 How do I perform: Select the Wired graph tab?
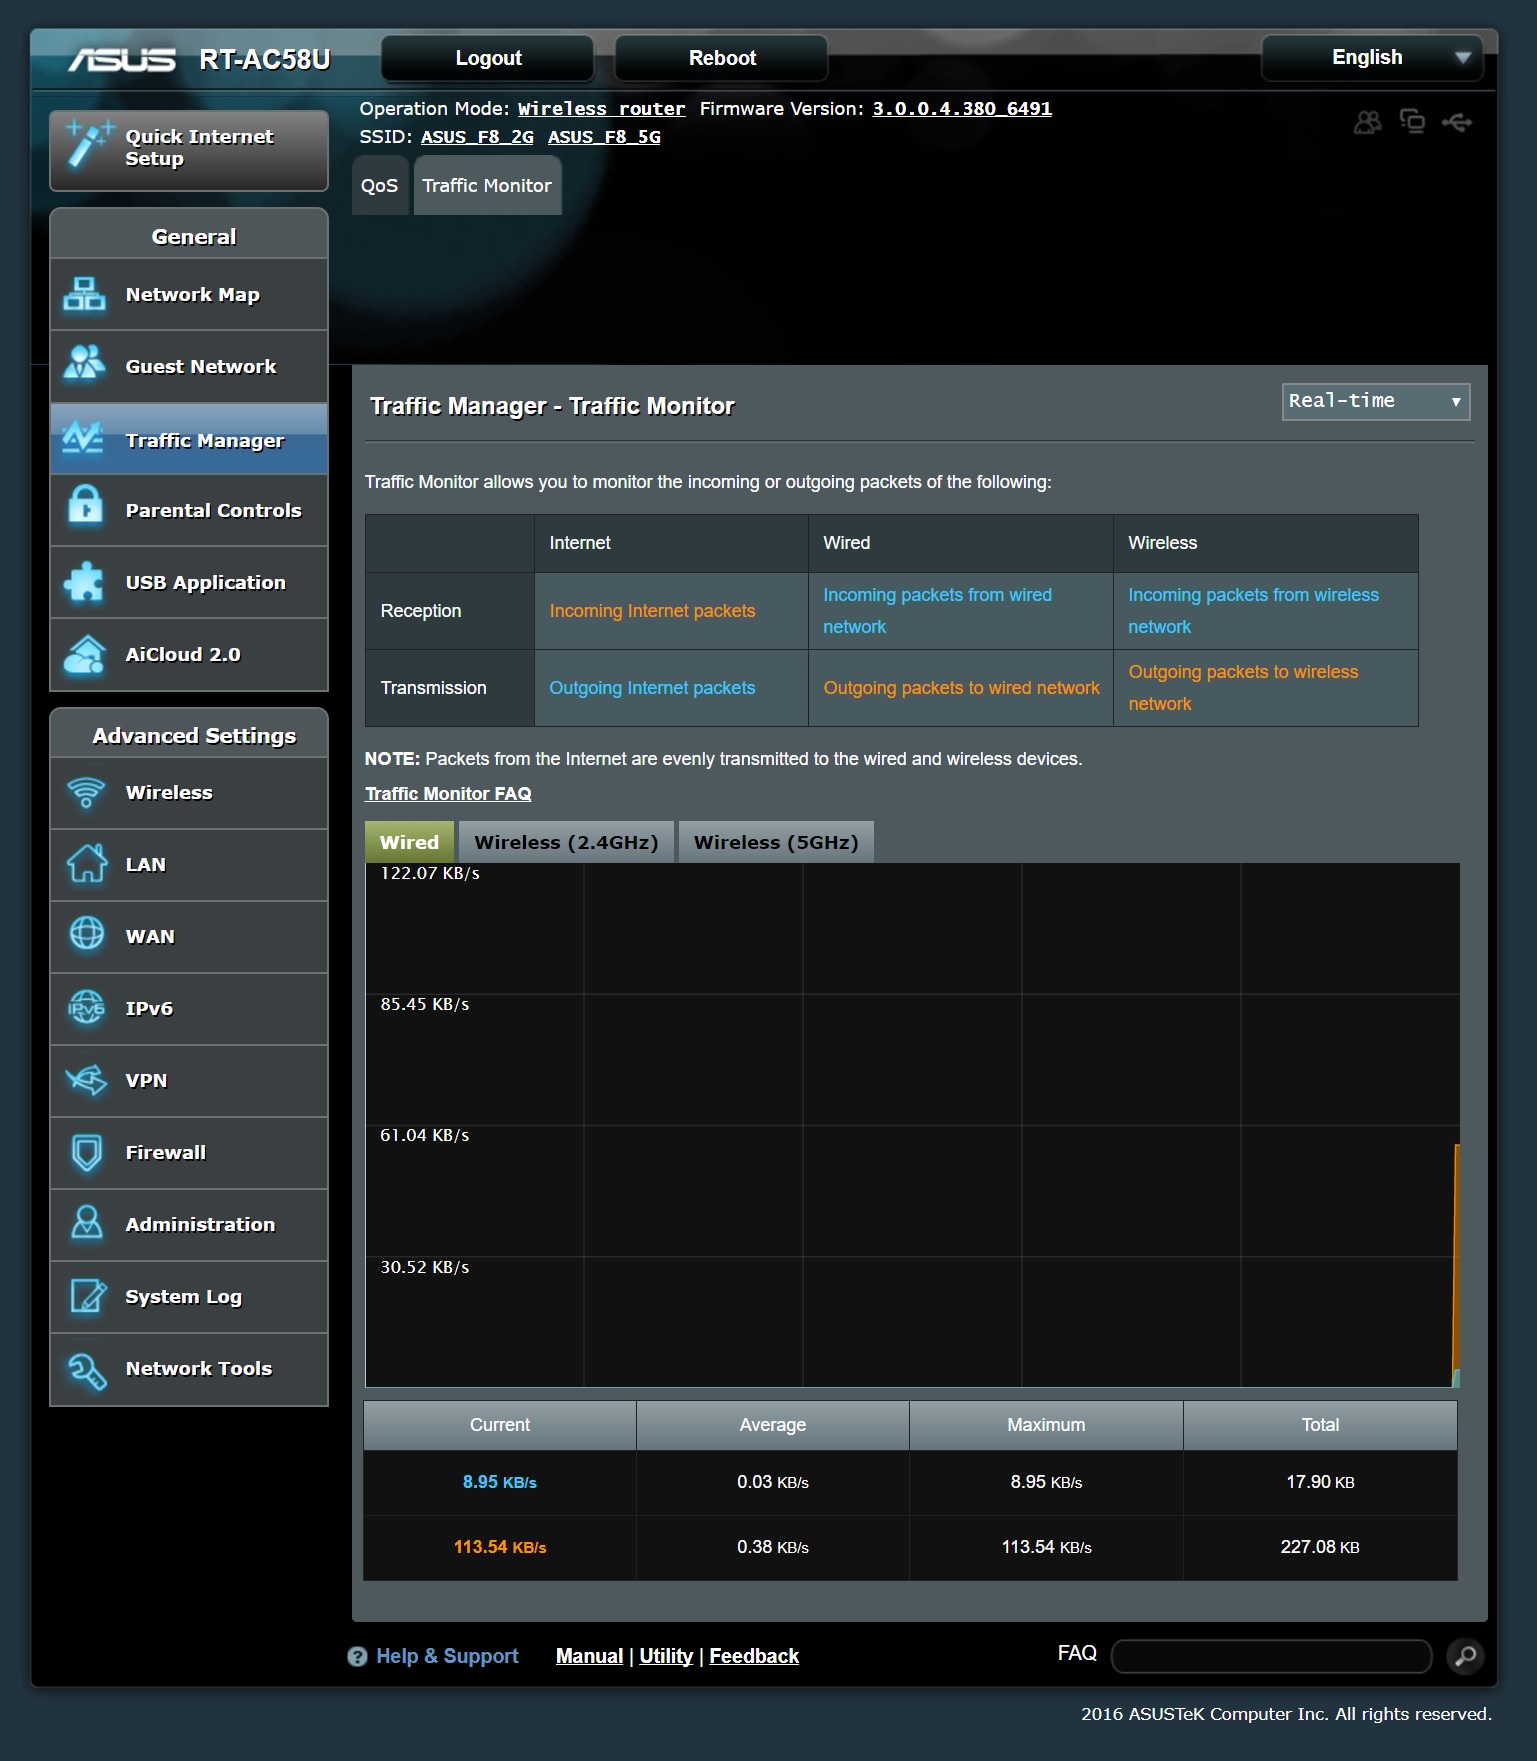[x=409, y=842]
